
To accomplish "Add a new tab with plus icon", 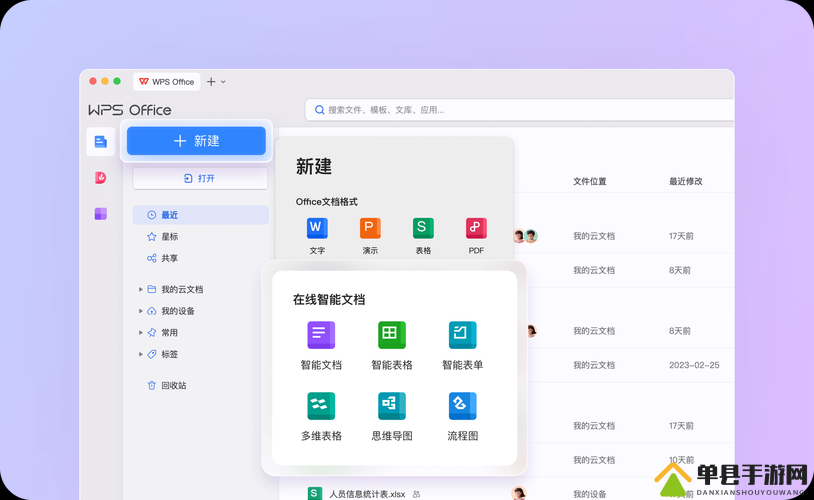I will tap(211, 82).
